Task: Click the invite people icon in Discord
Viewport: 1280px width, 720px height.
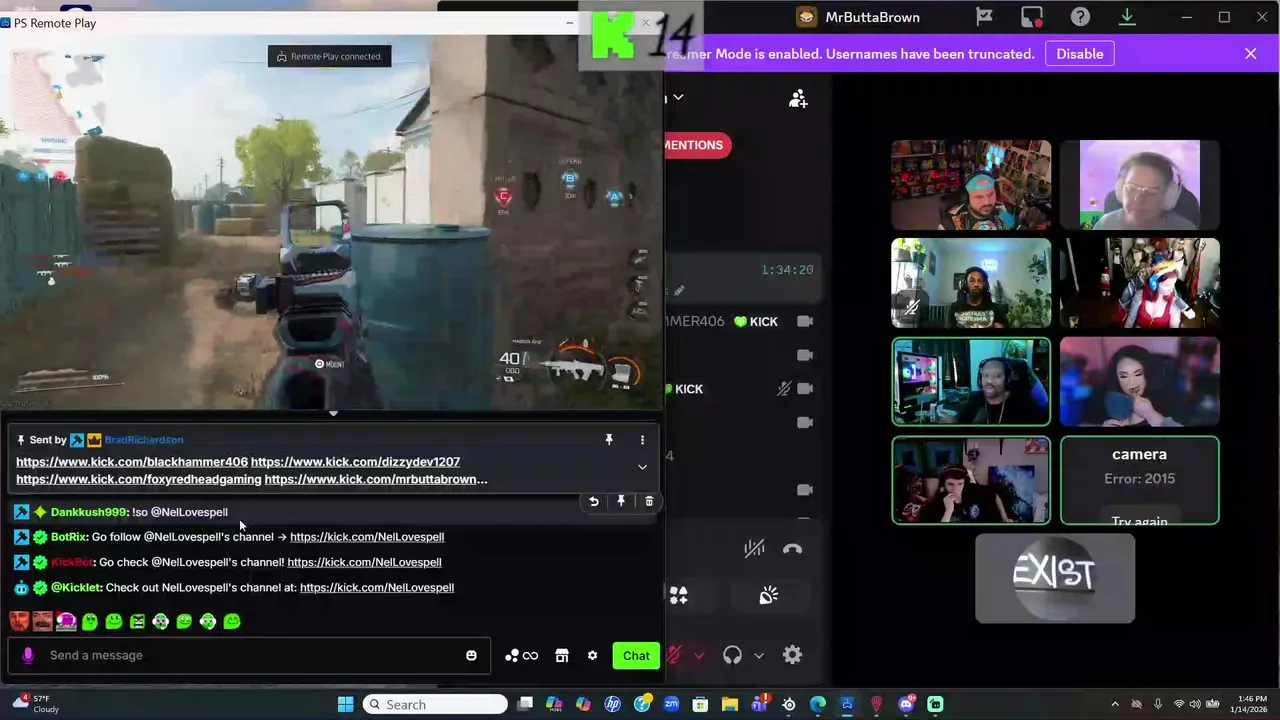Action: 798,99
